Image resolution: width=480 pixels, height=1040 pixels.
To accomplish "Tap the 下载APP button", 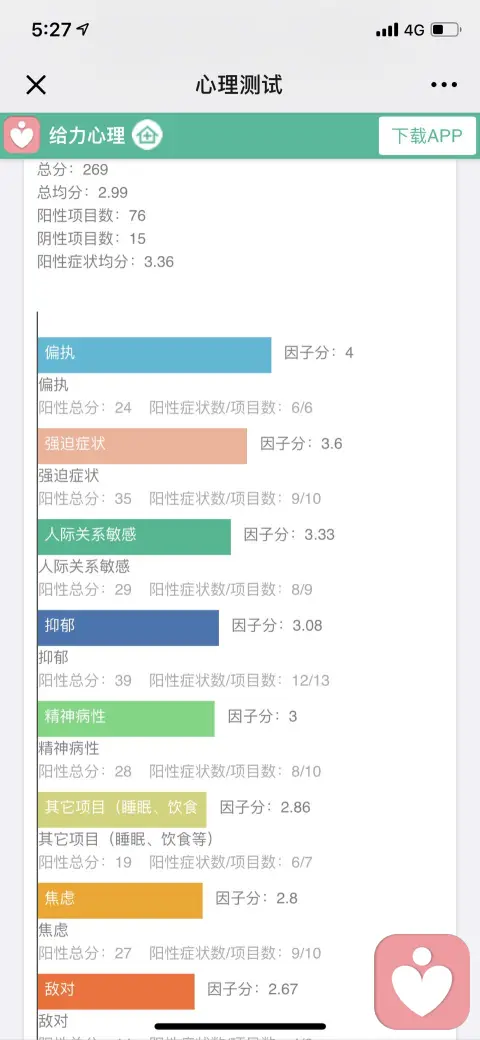I will point(427,136).
